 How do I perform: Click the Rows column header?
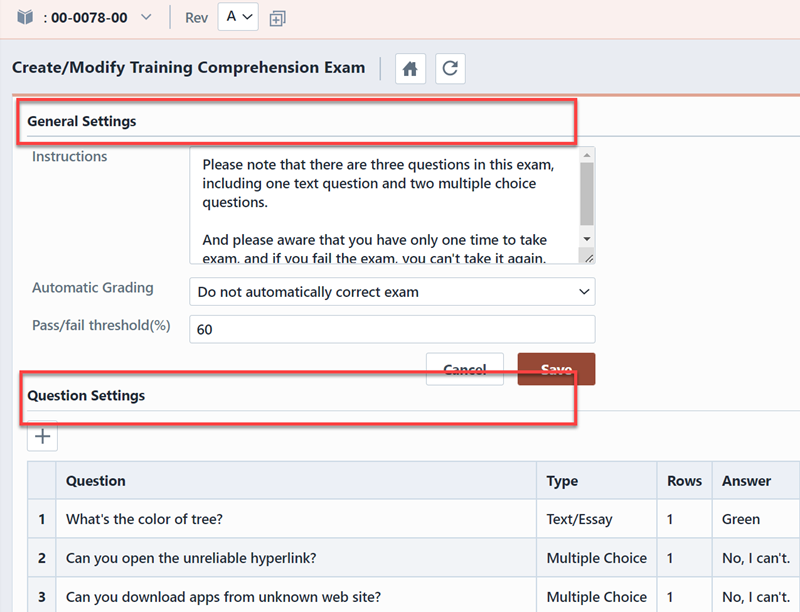(x=685, y=480)
